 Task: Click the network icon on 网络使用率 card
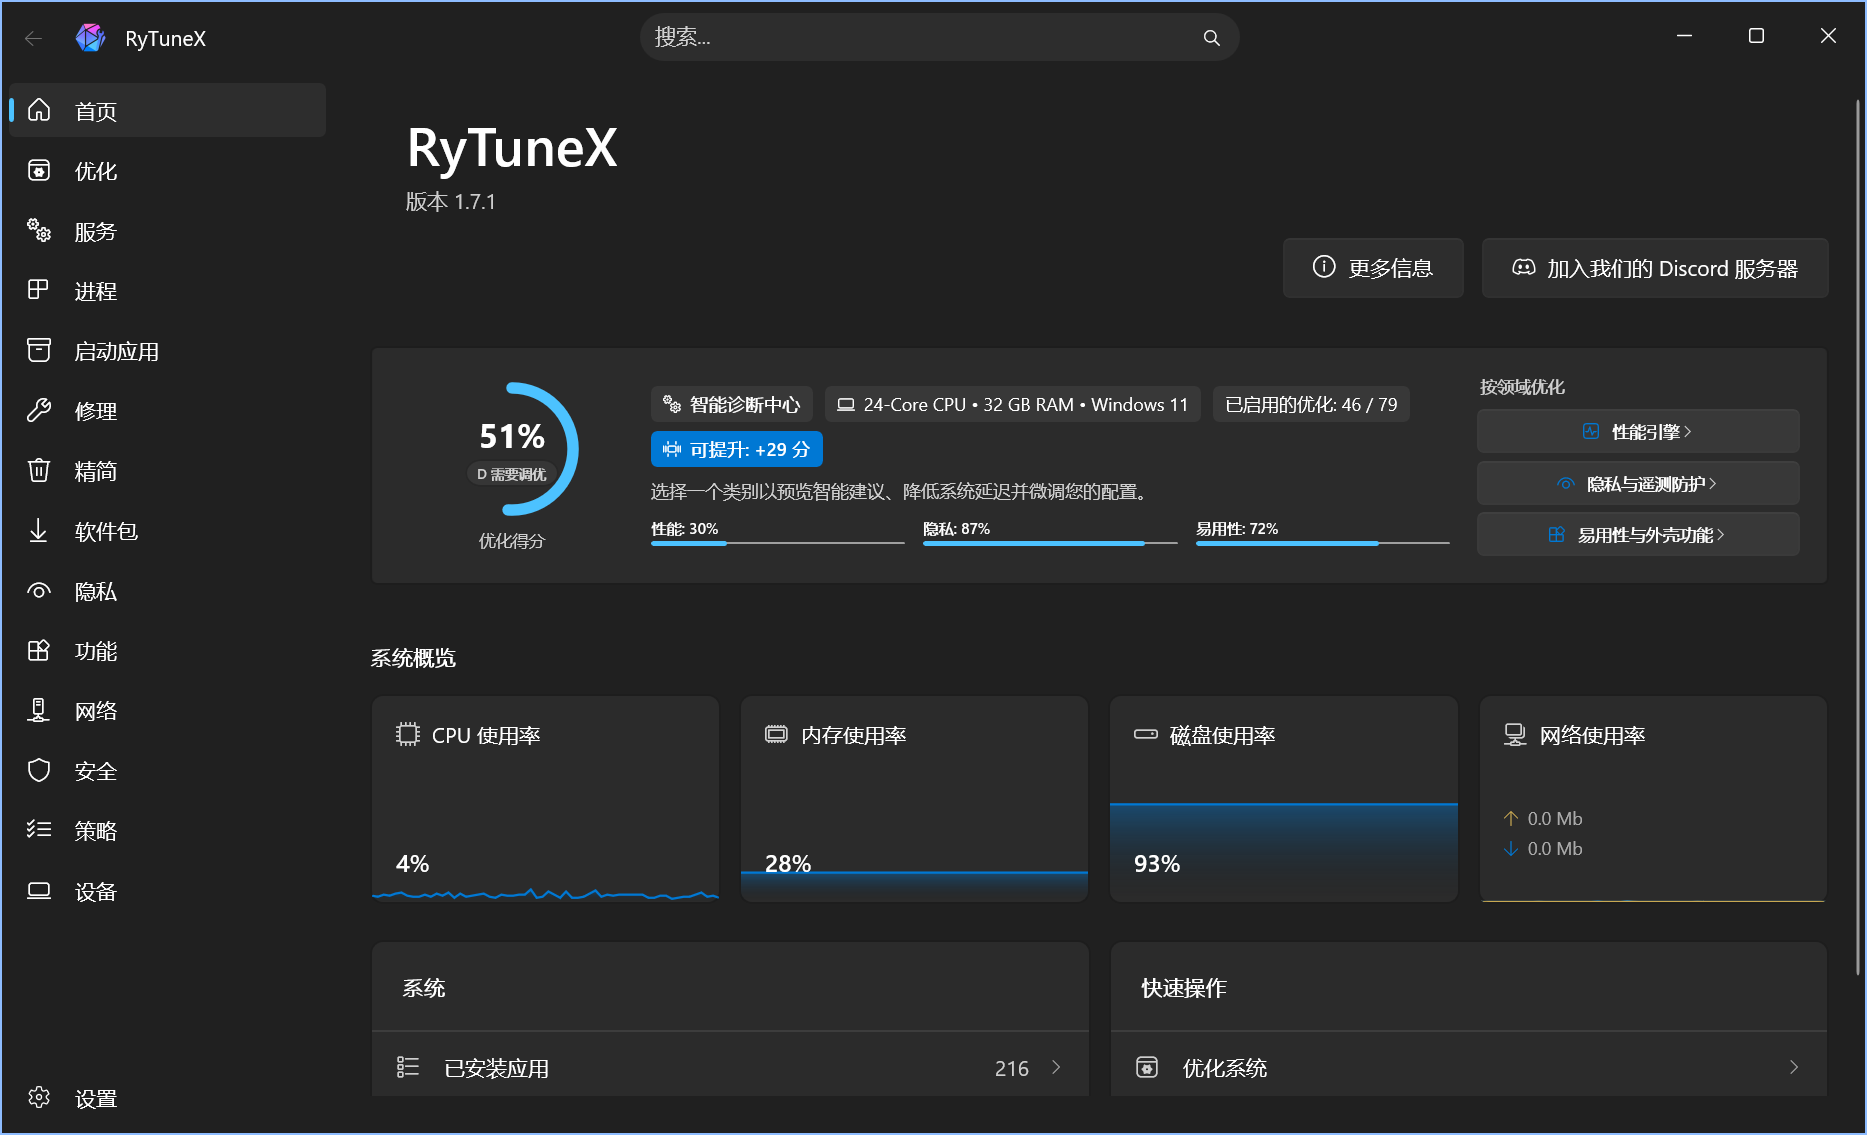pos(1515,734)
